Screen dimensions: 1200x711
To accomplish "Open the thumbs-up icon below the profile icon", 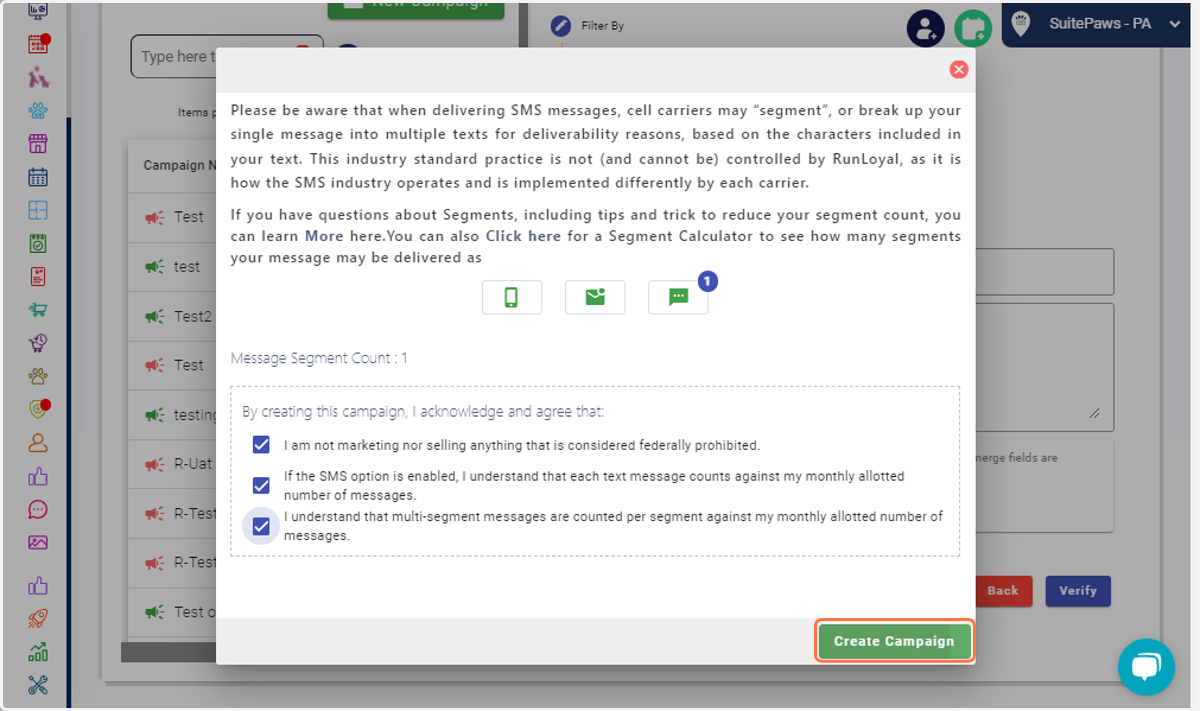I will point(38,476).
